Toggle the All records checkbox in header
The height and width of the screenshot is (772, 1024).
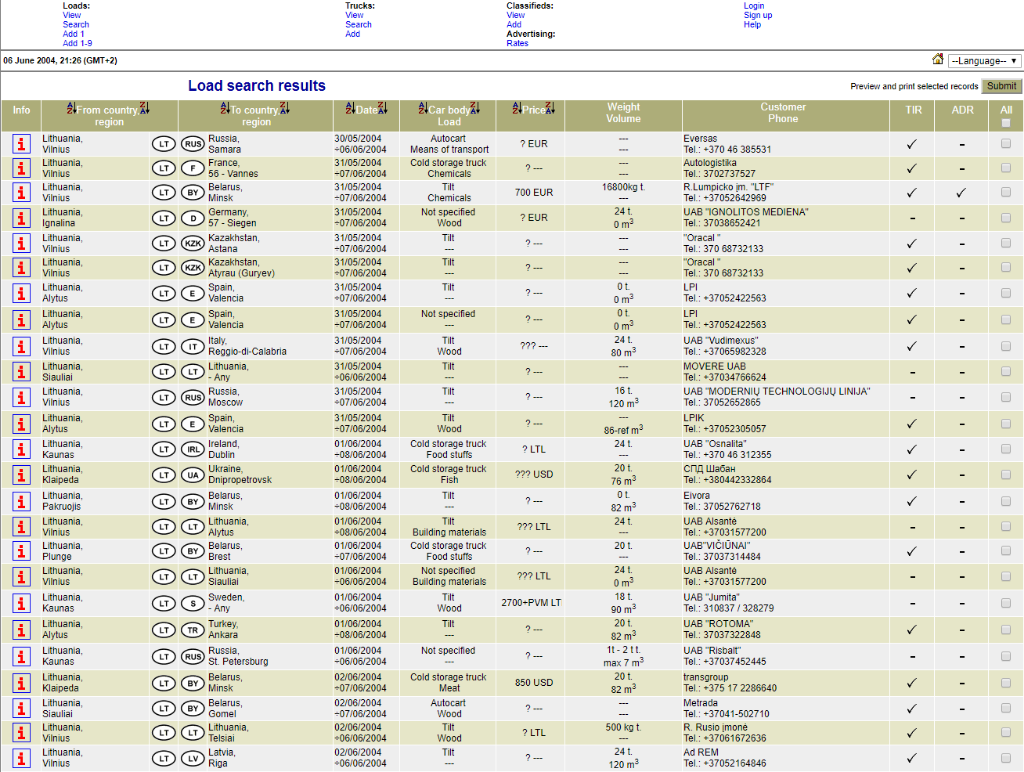click(x=1006, y=123)
